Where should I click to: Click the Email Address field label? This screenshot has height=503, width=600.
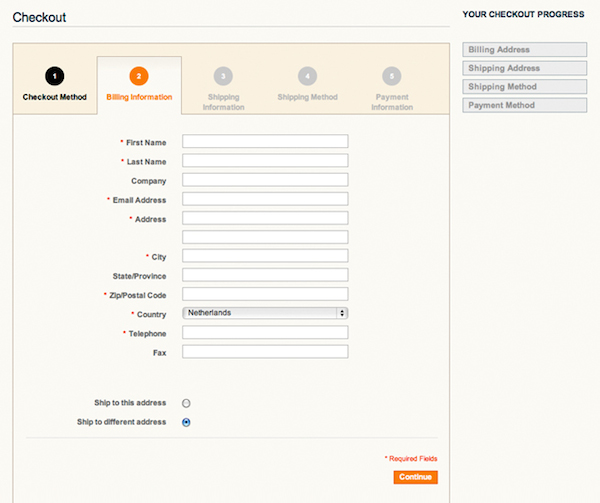tap(139, 200)
